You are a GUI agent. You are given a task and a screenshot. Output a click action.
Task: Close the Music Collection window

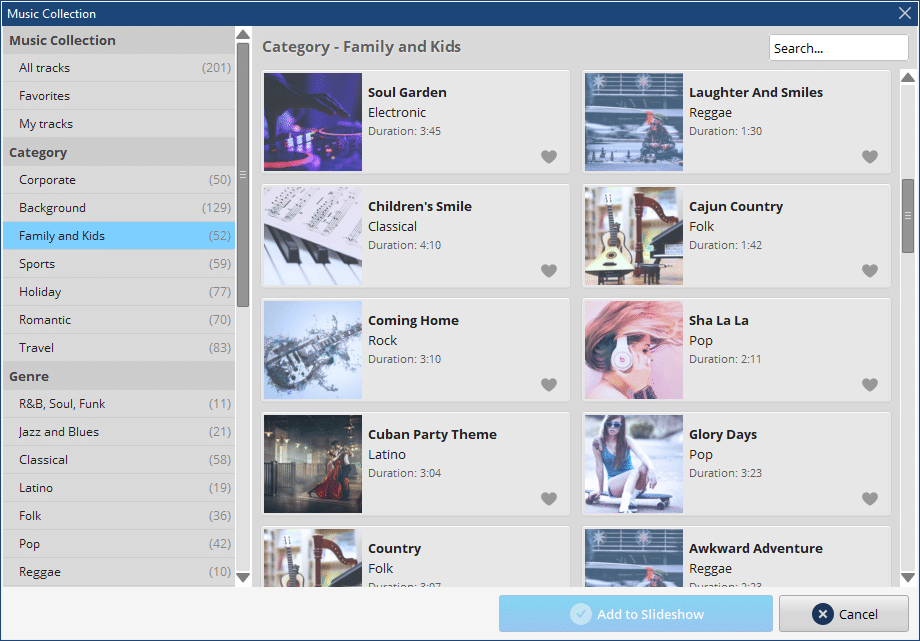[905, 13]
